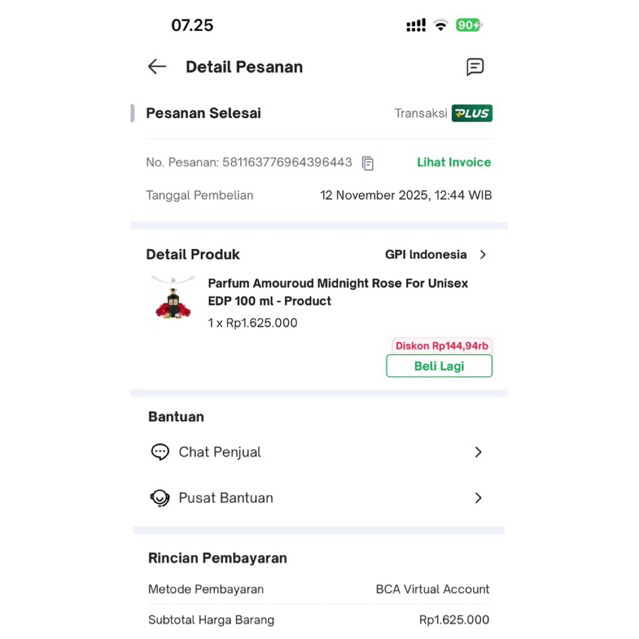639x639 pixels.
Task: Tap the battery indicator in status bar
Action: 468,25
